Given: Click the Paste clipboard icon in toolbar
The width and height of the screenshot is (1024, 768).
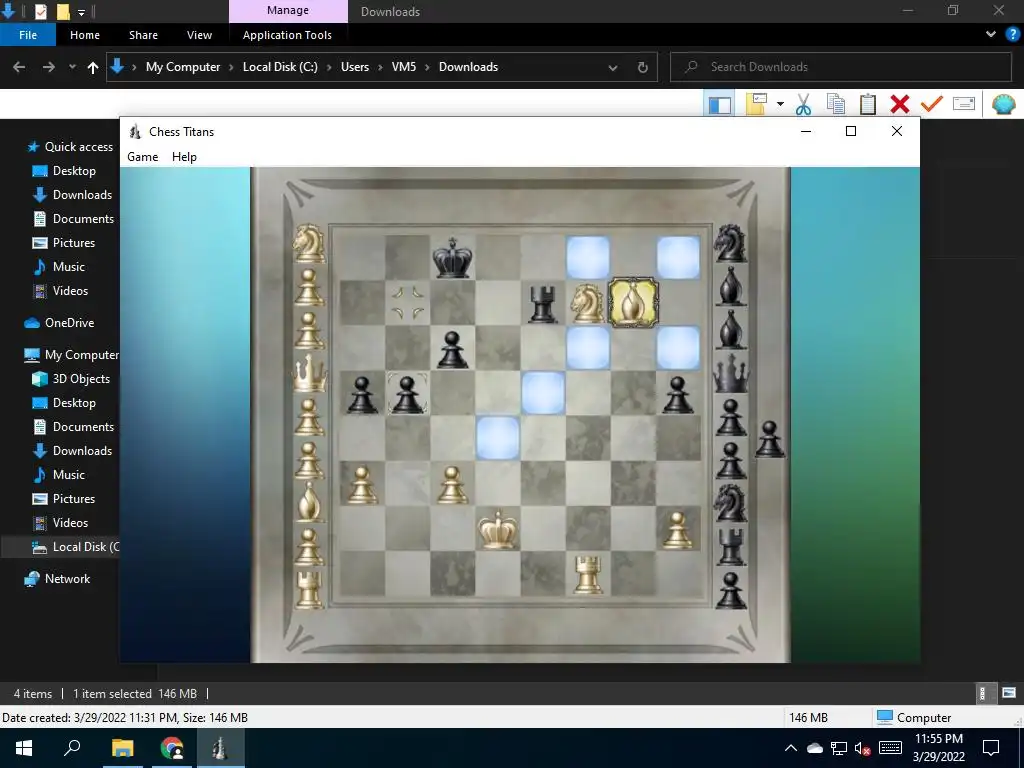Looking at the screenshot, I should [x=868, y=104].
